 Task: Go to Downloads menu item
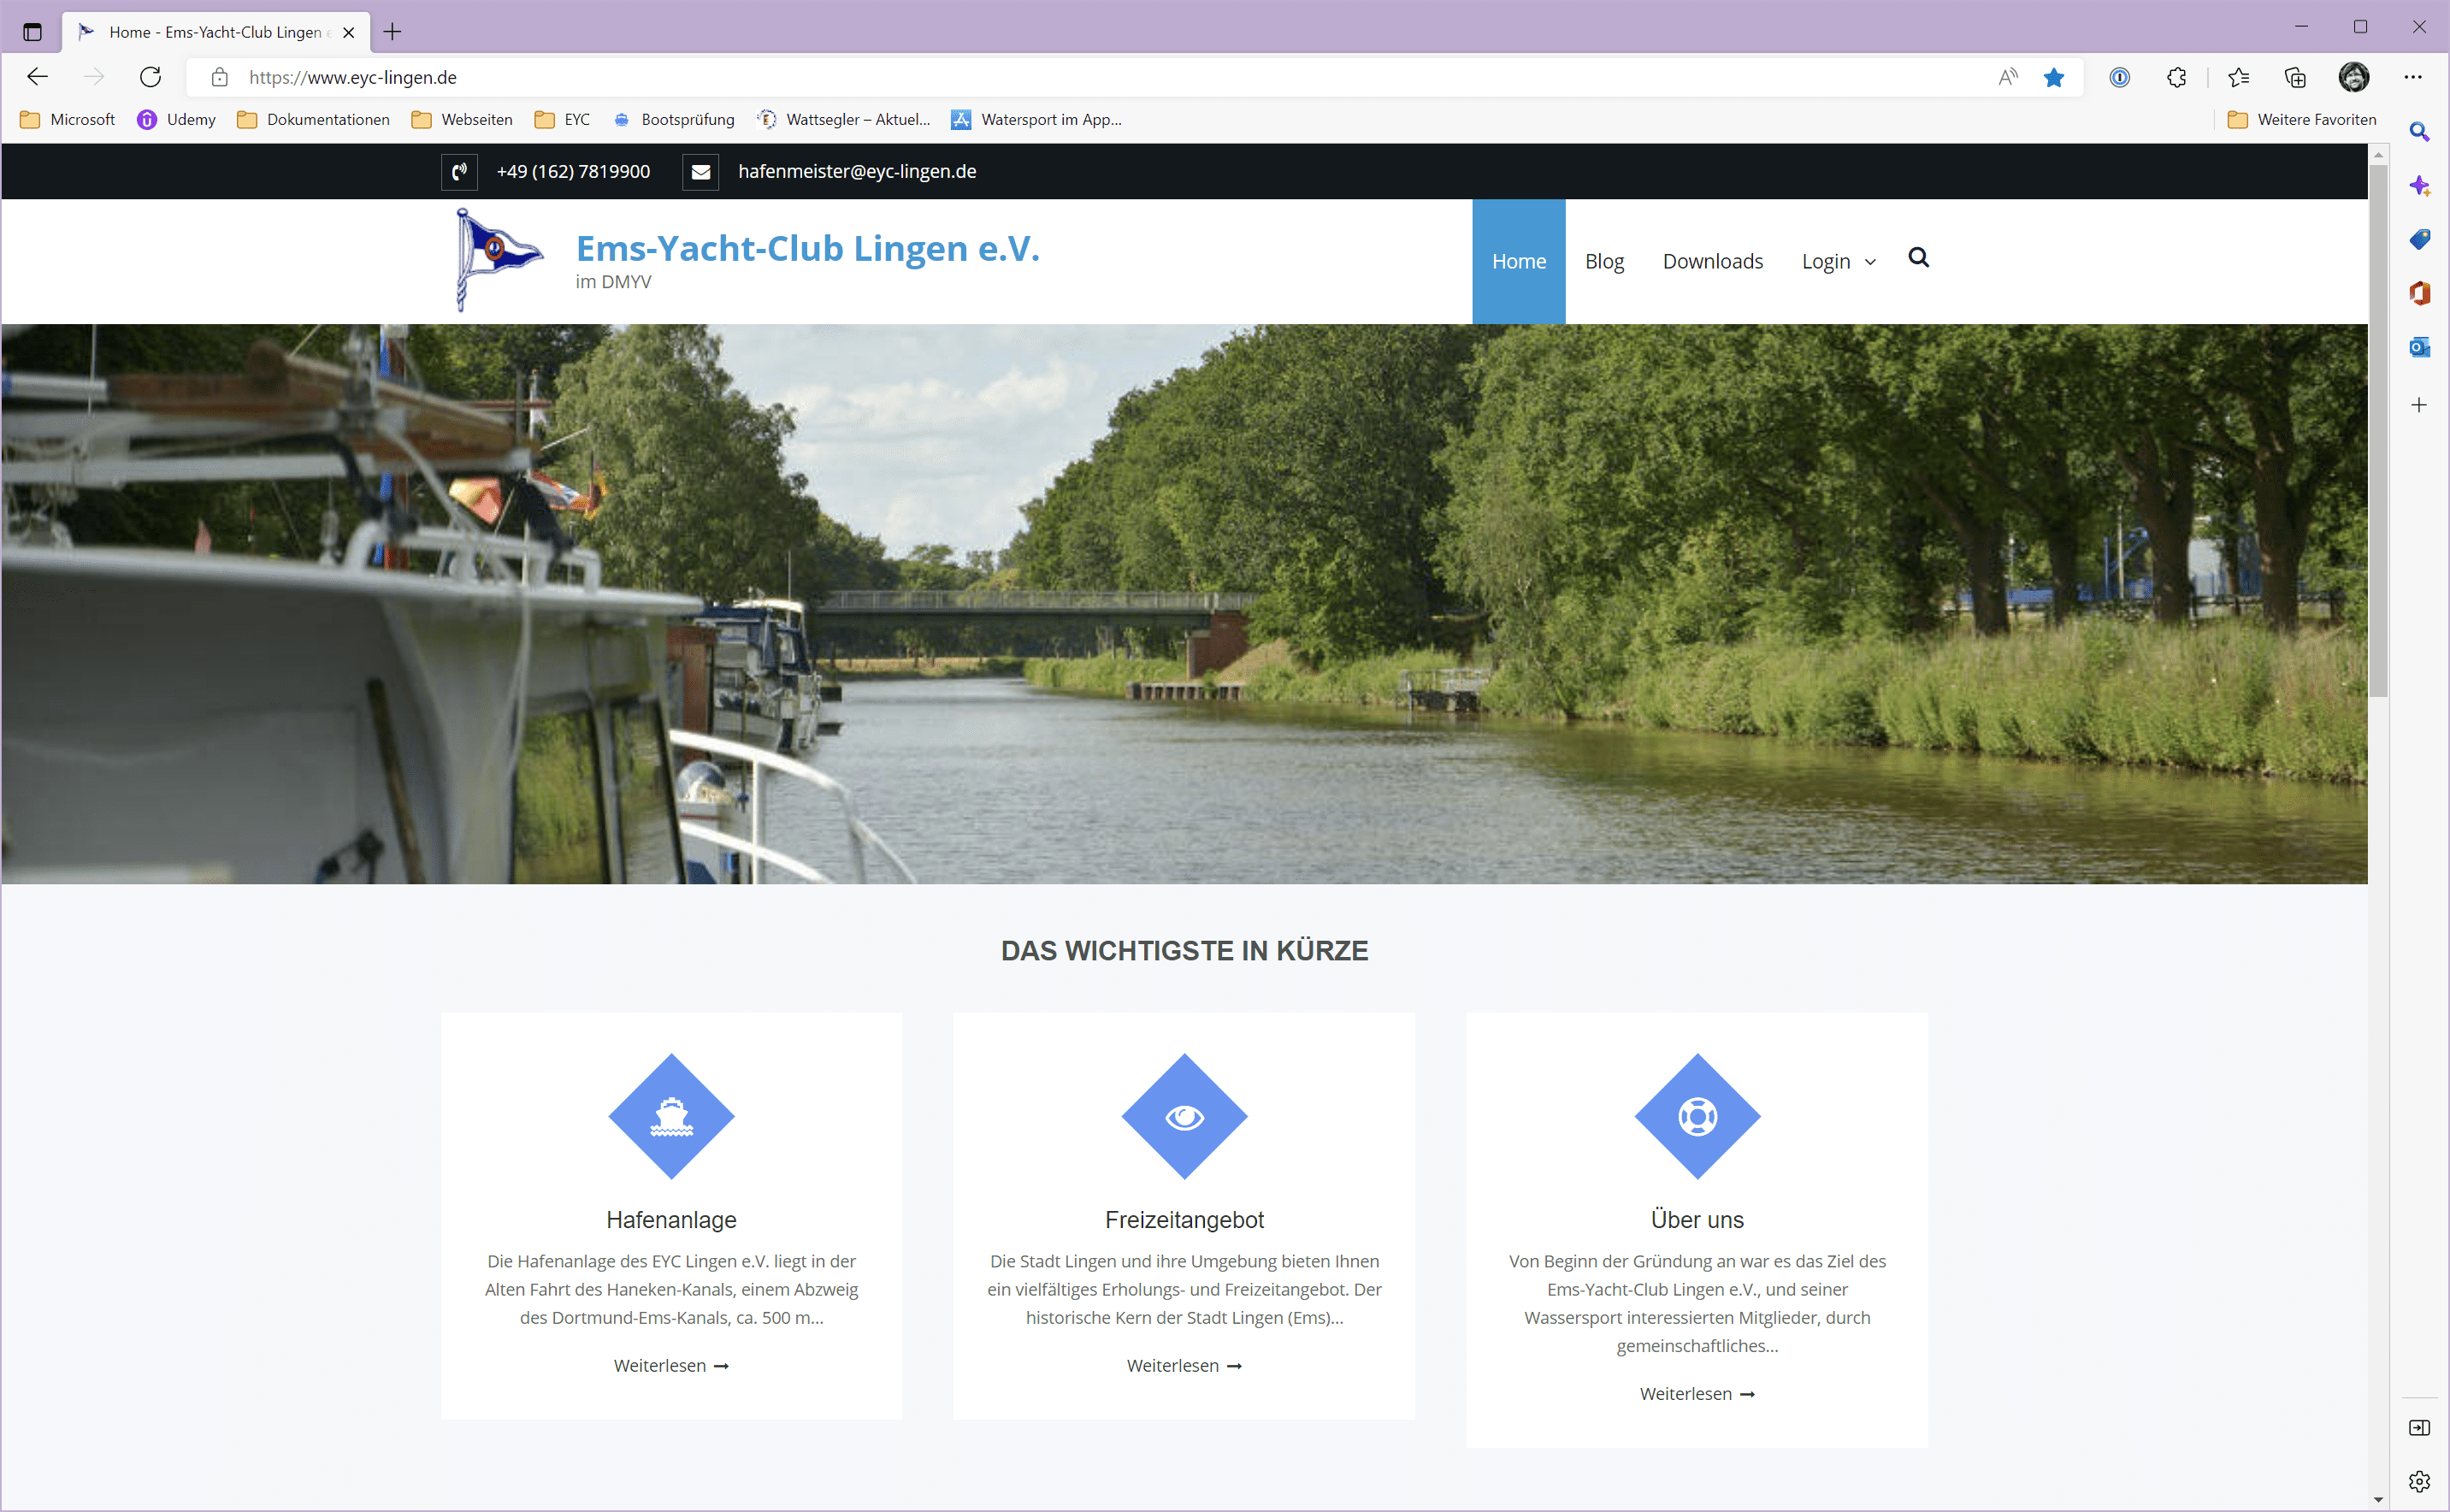pos(1712,262)
